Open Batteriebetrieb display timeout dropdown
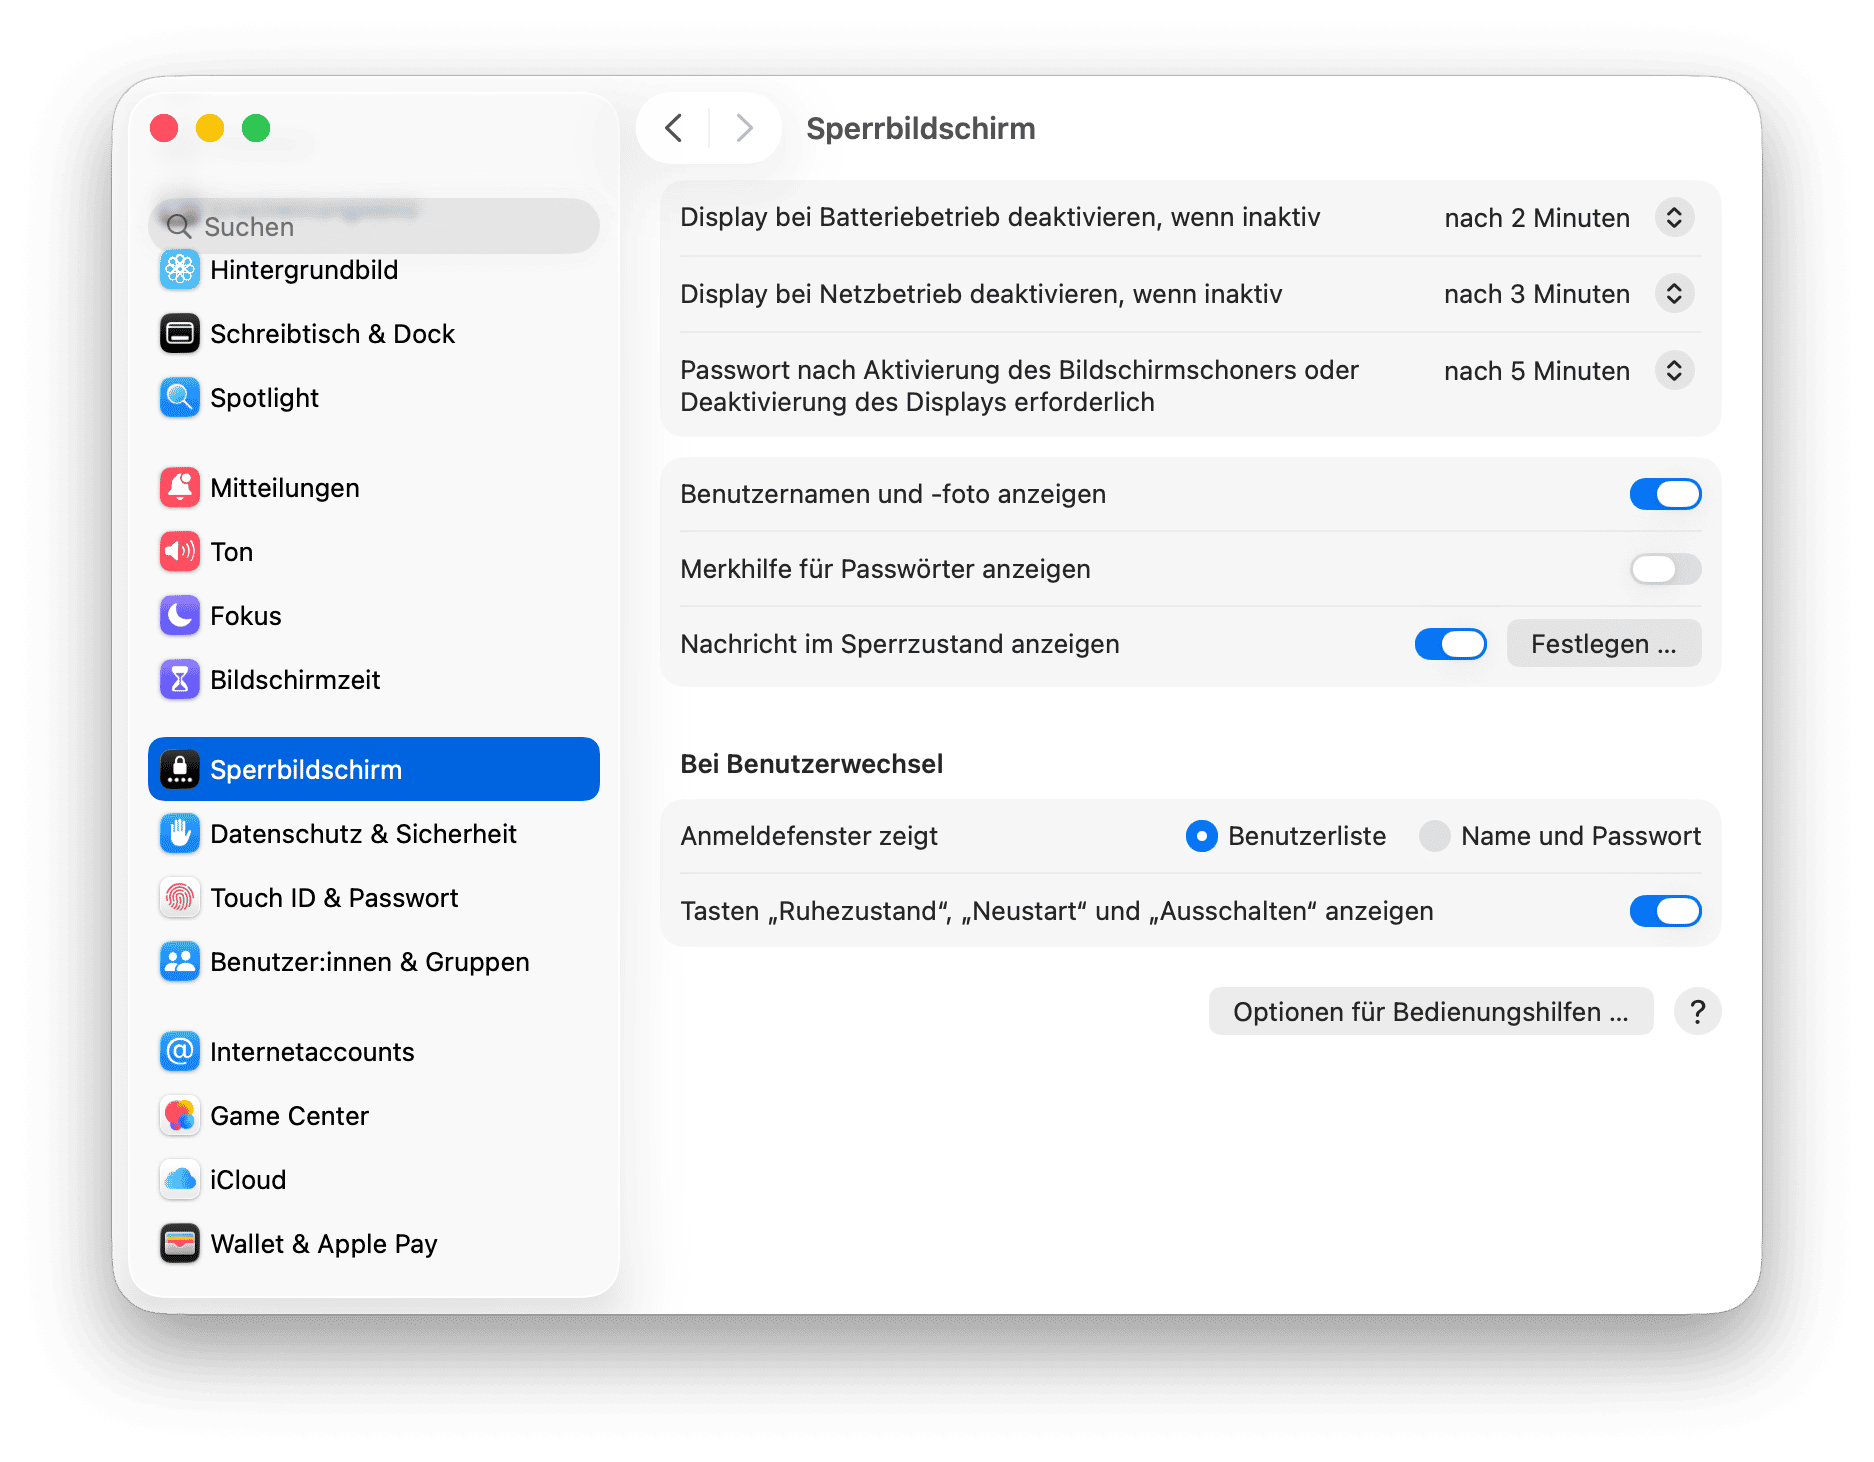Screen dimensions: 1874x1462 click(x=1673, y=218)
